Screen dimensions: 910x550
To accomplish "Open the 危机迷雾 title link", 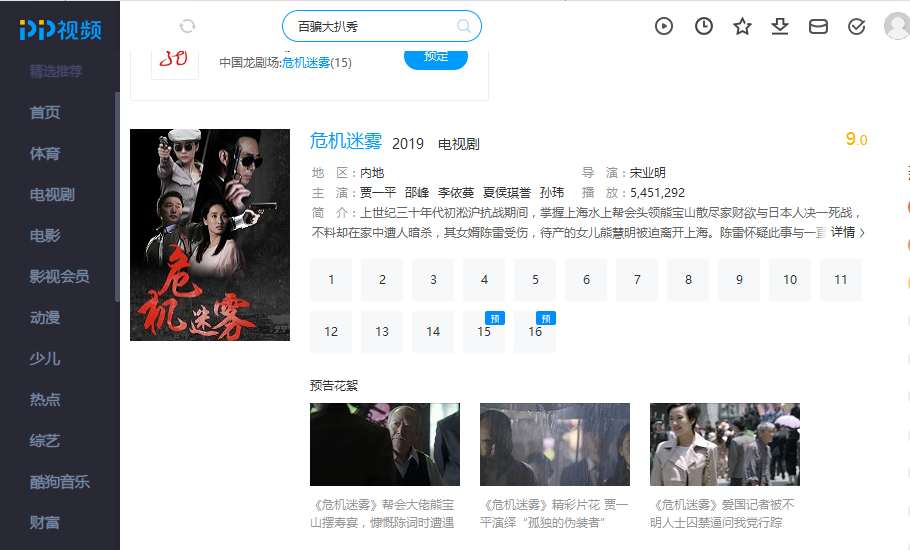I will 346,141.
